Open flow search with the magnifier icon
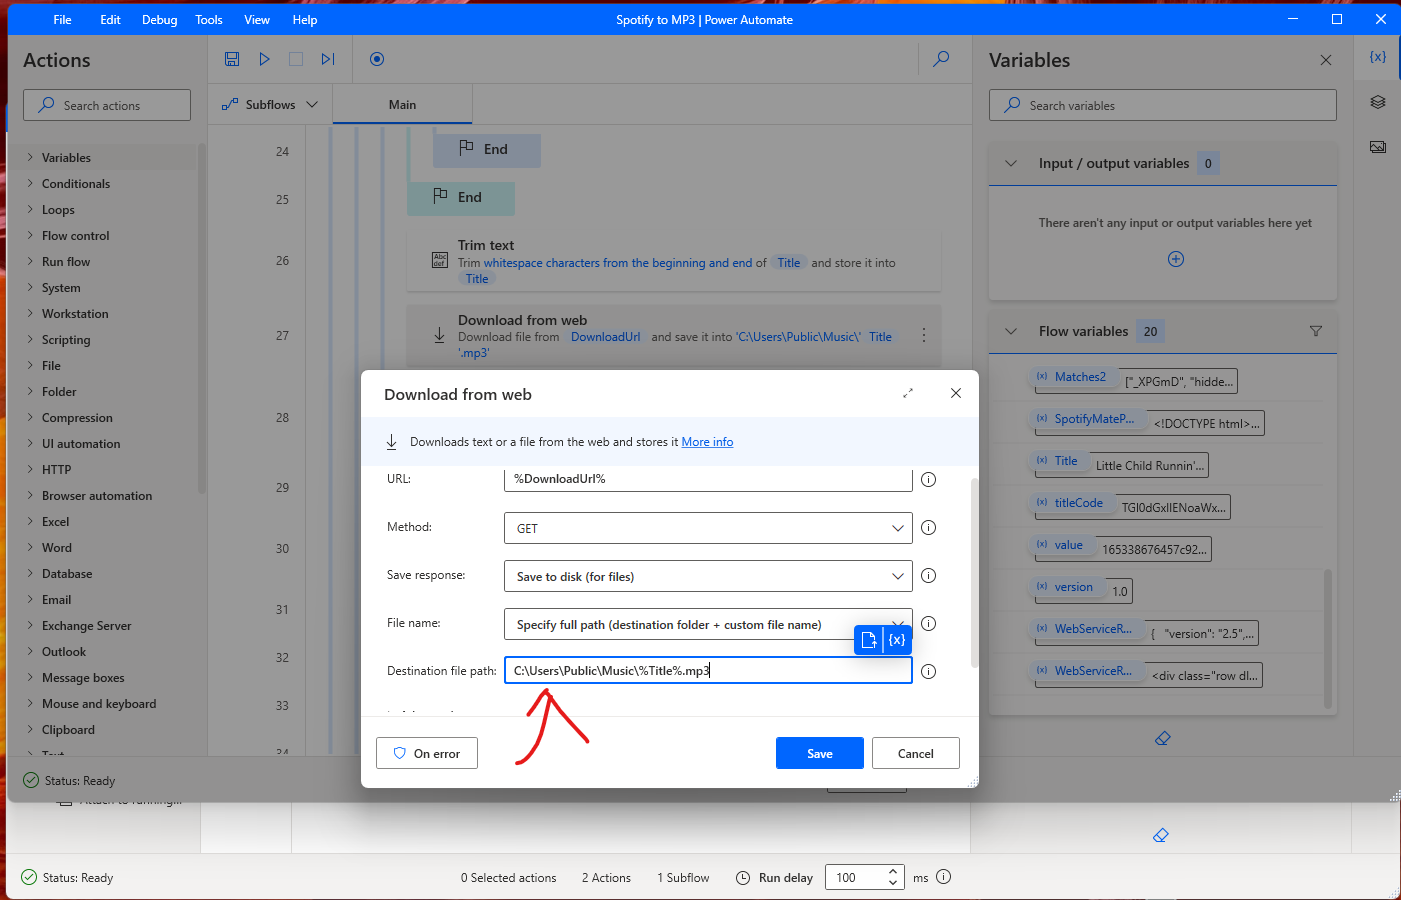 (941, 59)
